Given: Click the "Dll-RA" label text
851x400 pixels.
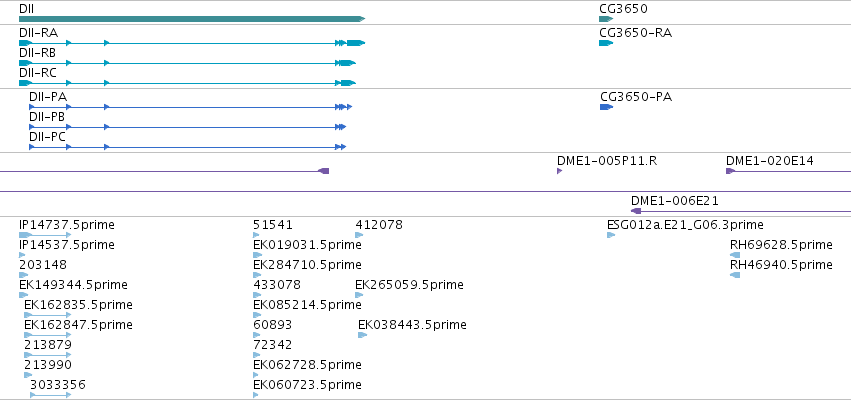Looking at the screenshot, I should [x=38, y=33].
